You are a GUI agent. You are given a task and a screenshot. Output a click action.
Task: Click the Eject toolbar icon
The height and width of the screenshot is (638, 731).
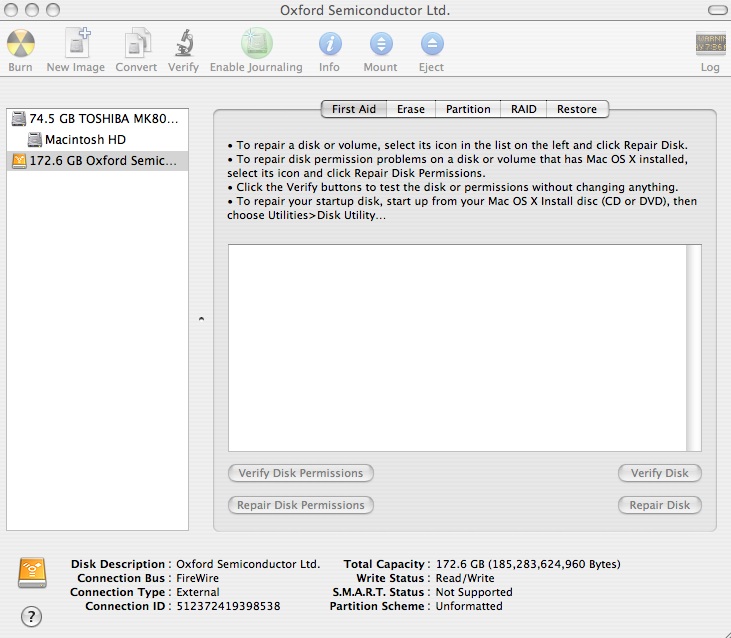[432, 44]
